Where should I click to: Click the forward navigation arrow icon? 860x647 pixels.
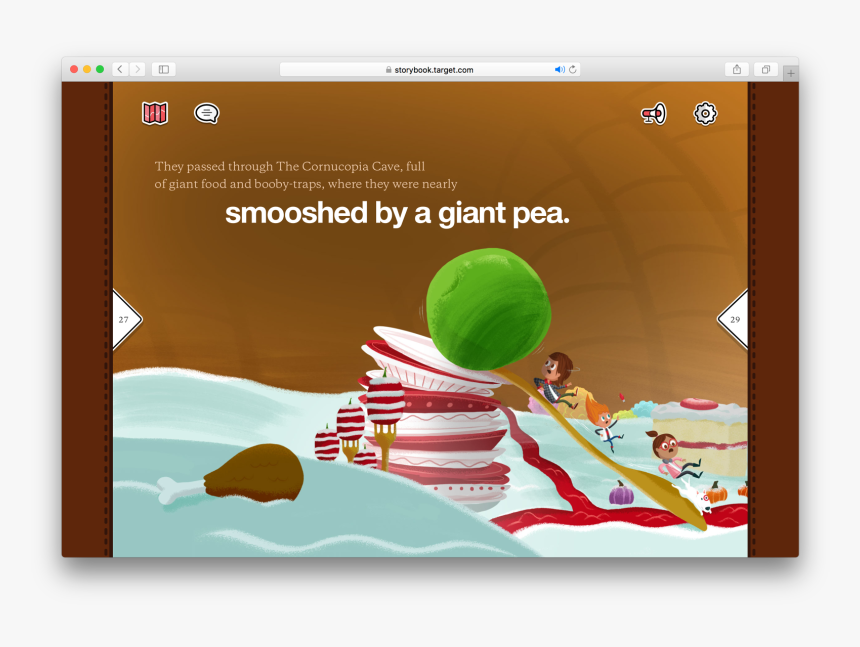click(x=139, y=69)
